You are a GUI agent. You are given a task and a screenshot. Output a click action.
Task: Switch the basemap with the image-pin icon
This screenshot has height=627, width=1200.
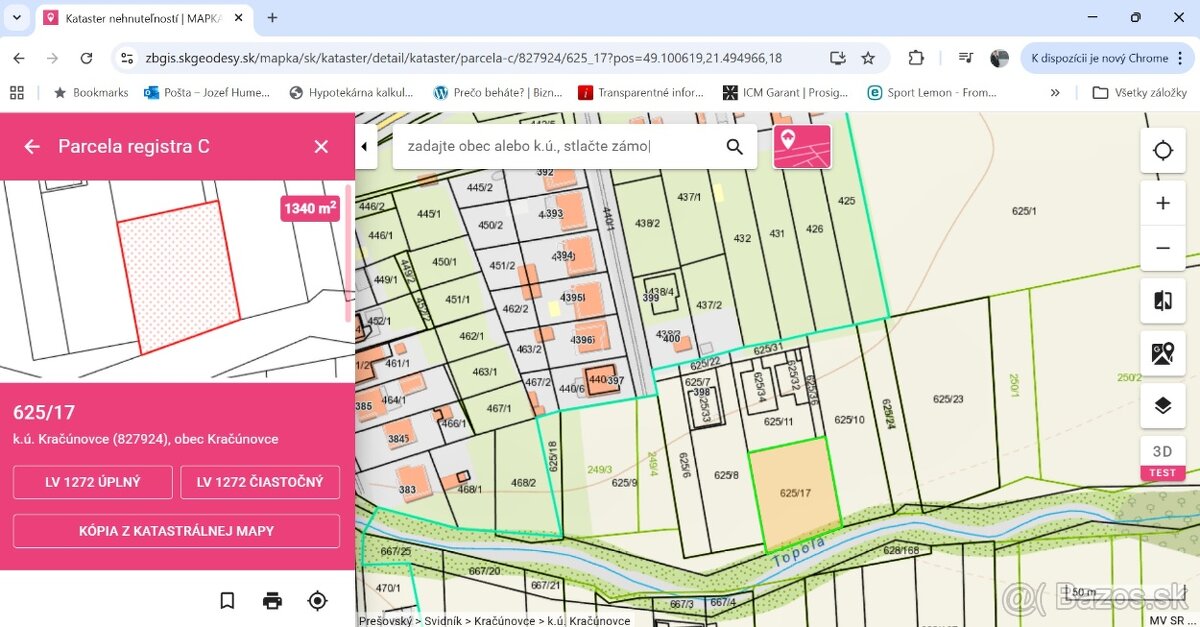pos(1162,353)
